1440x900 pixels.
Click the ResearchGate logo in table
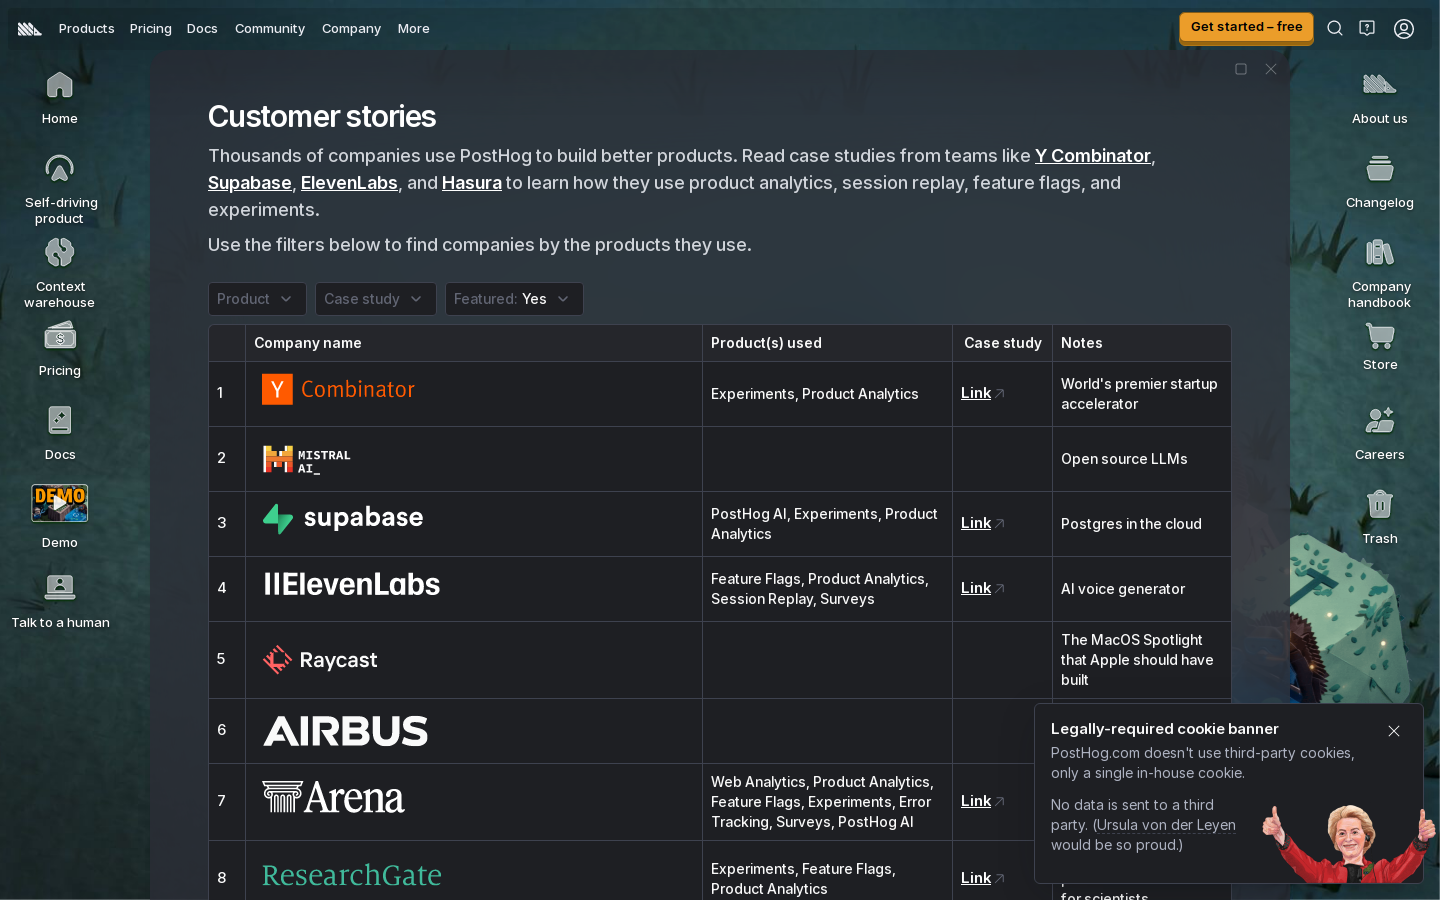[x=352, y=876]
